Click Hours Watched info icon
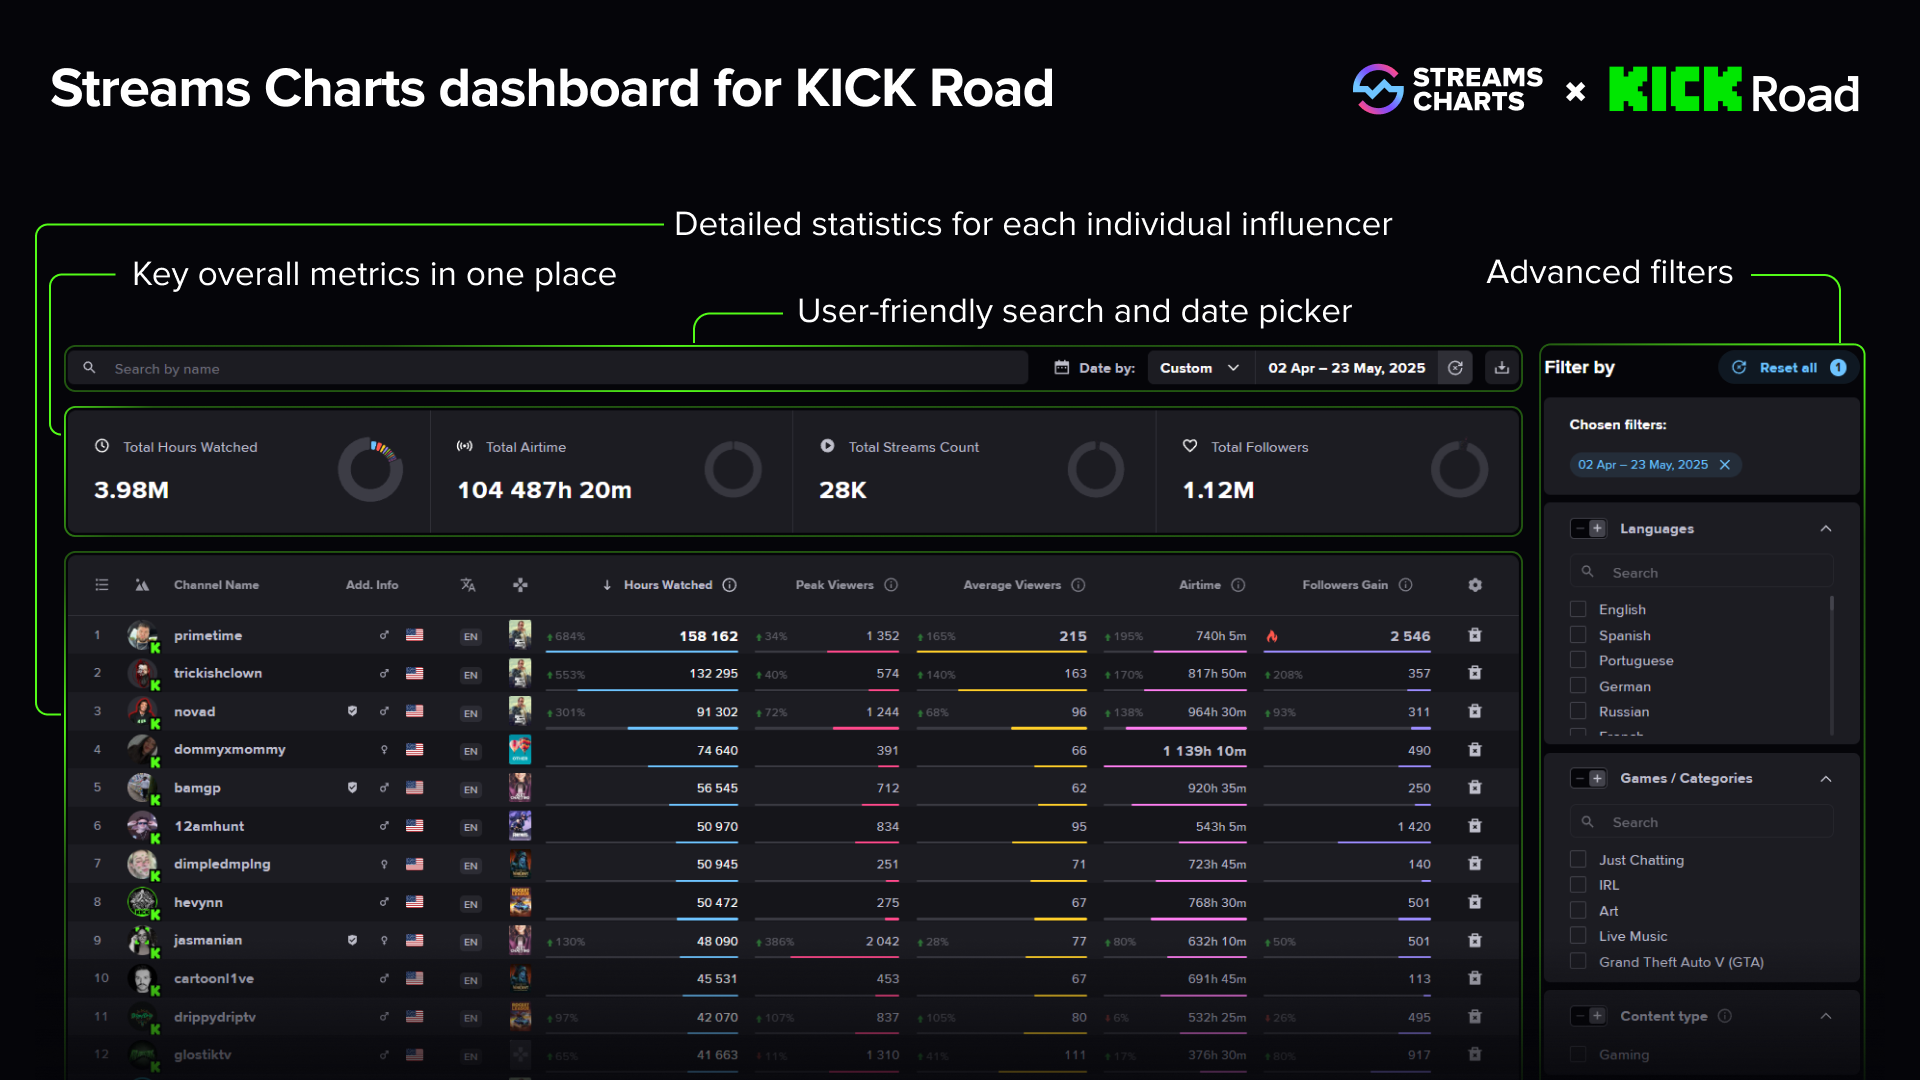 coord(730,585)
